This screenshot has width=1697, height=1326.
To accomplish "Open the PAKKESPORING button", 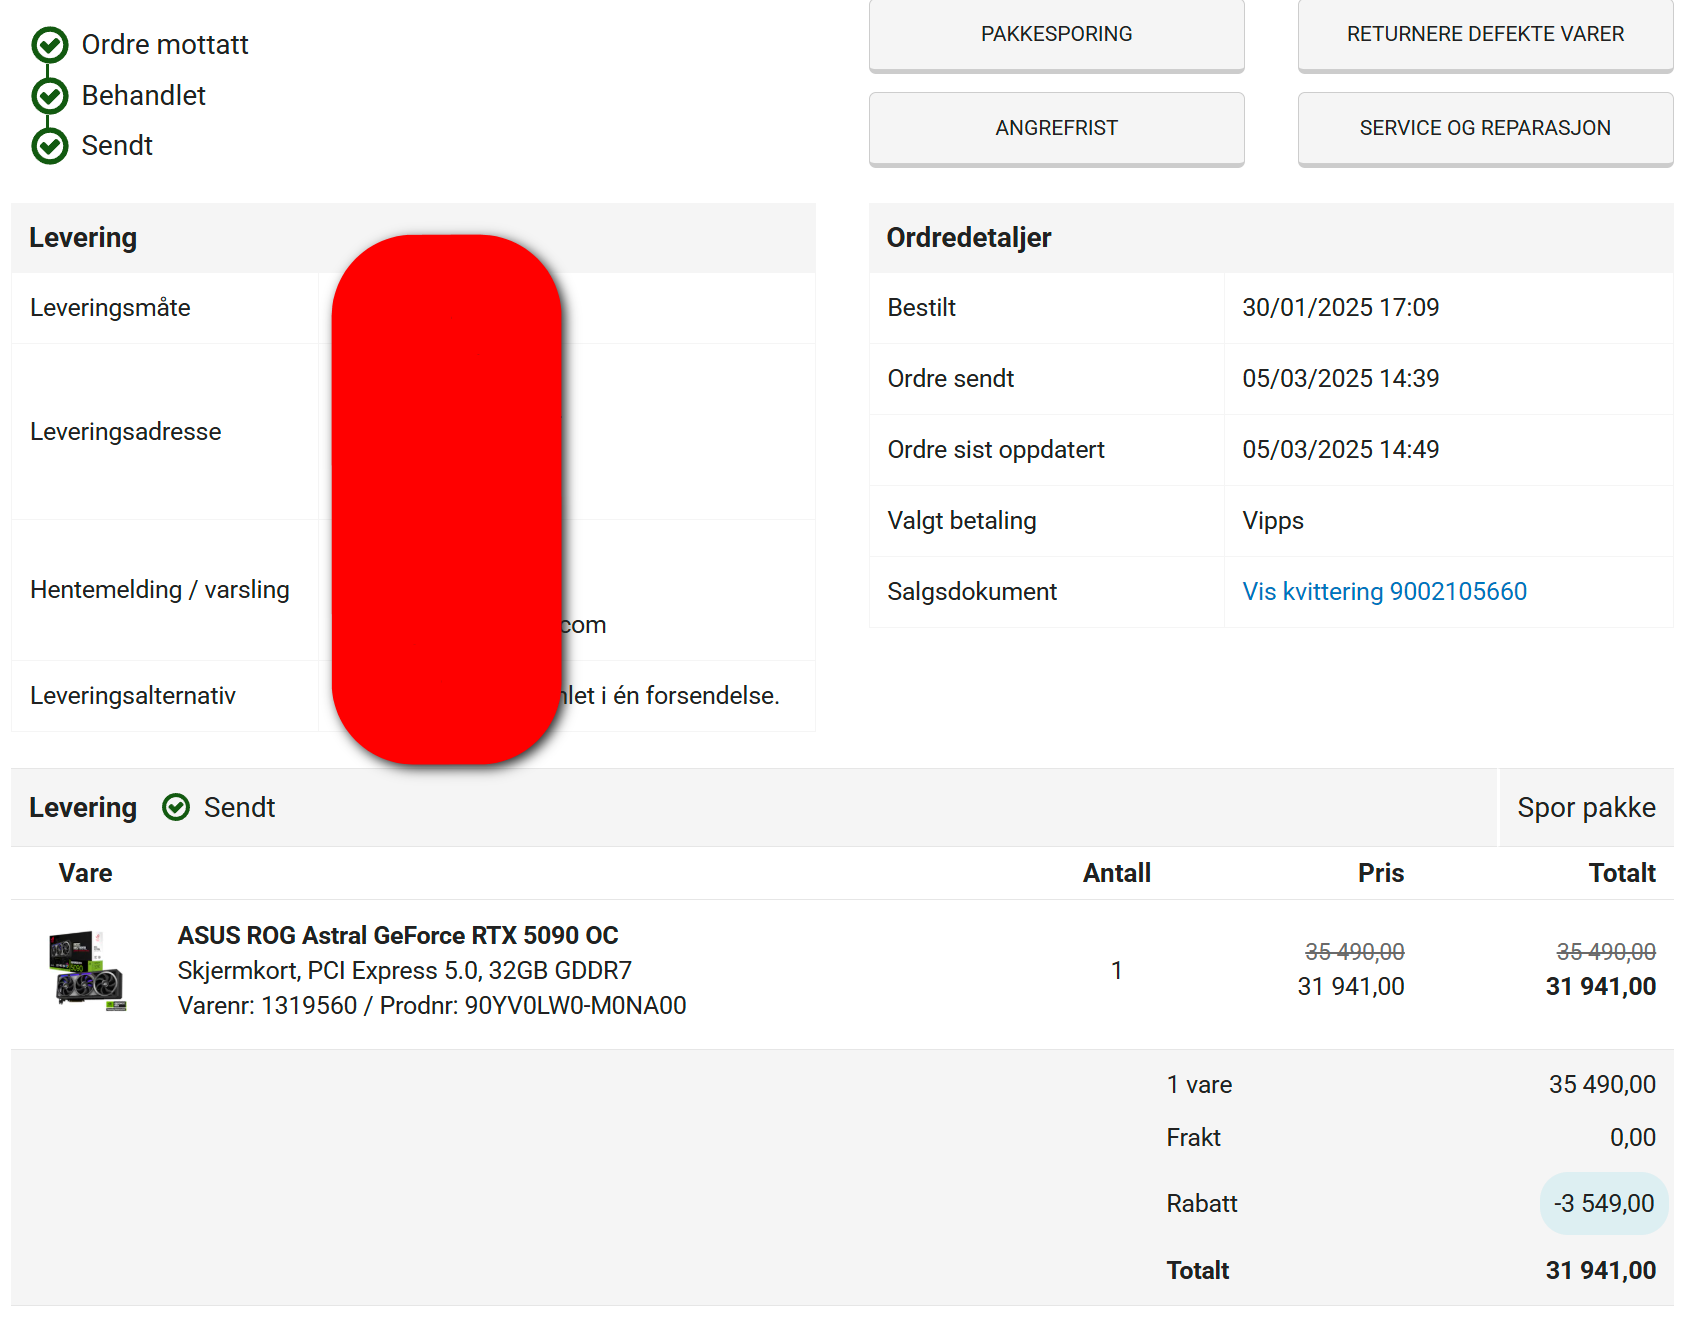I will (x=1056, y=35).
